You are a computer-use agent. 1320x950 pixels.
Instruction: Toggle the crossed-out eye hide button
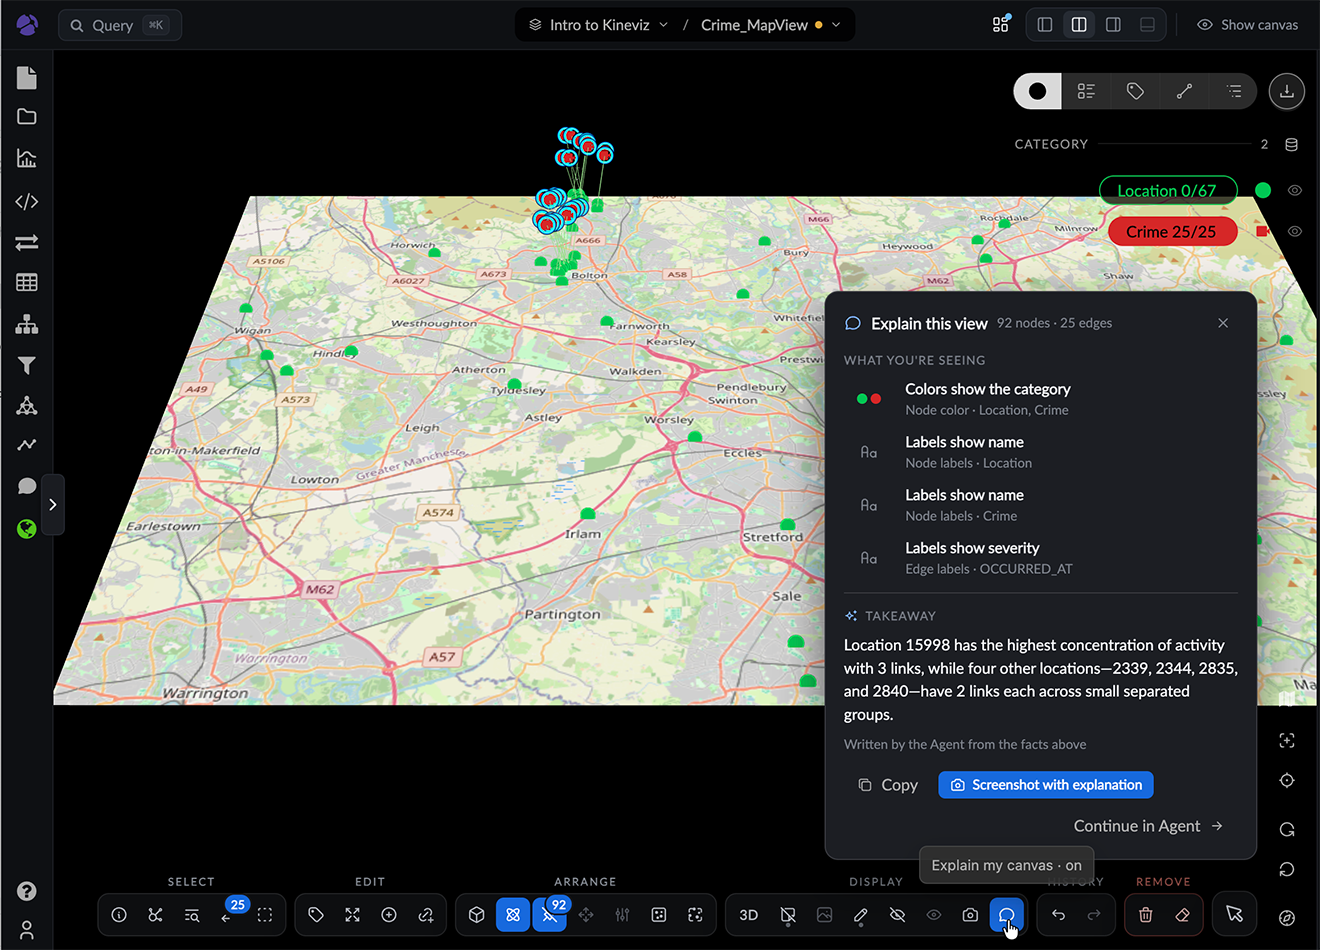coord(897,915)
